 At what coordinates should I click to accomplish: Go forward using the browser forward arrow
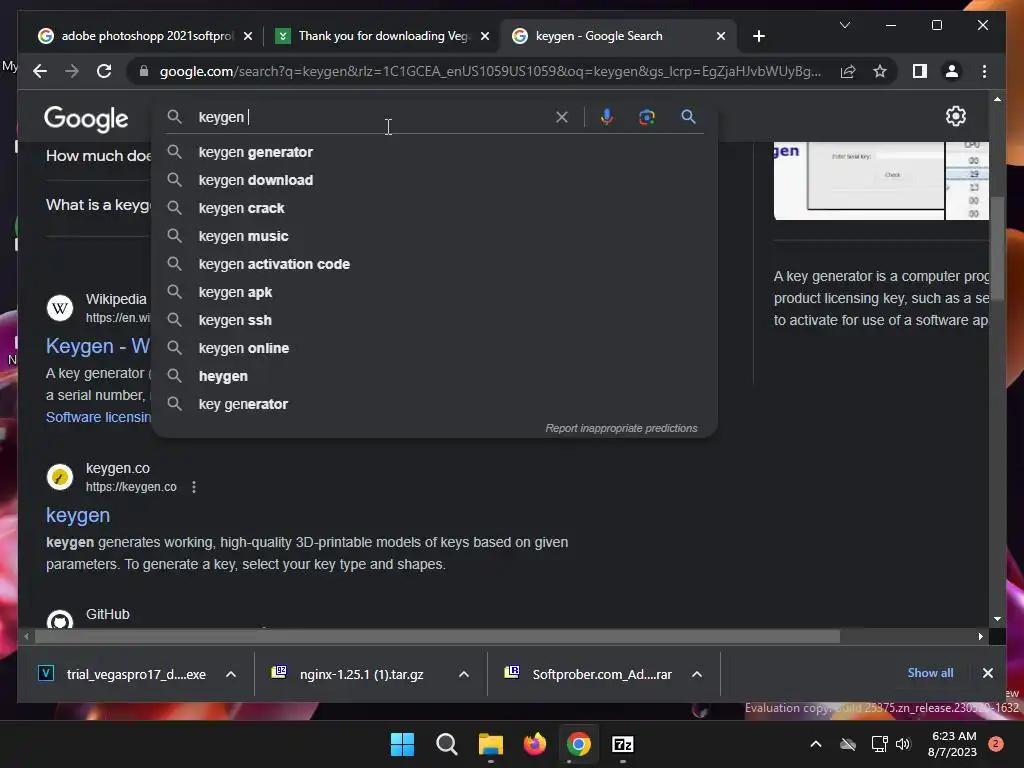pos(72,71)
